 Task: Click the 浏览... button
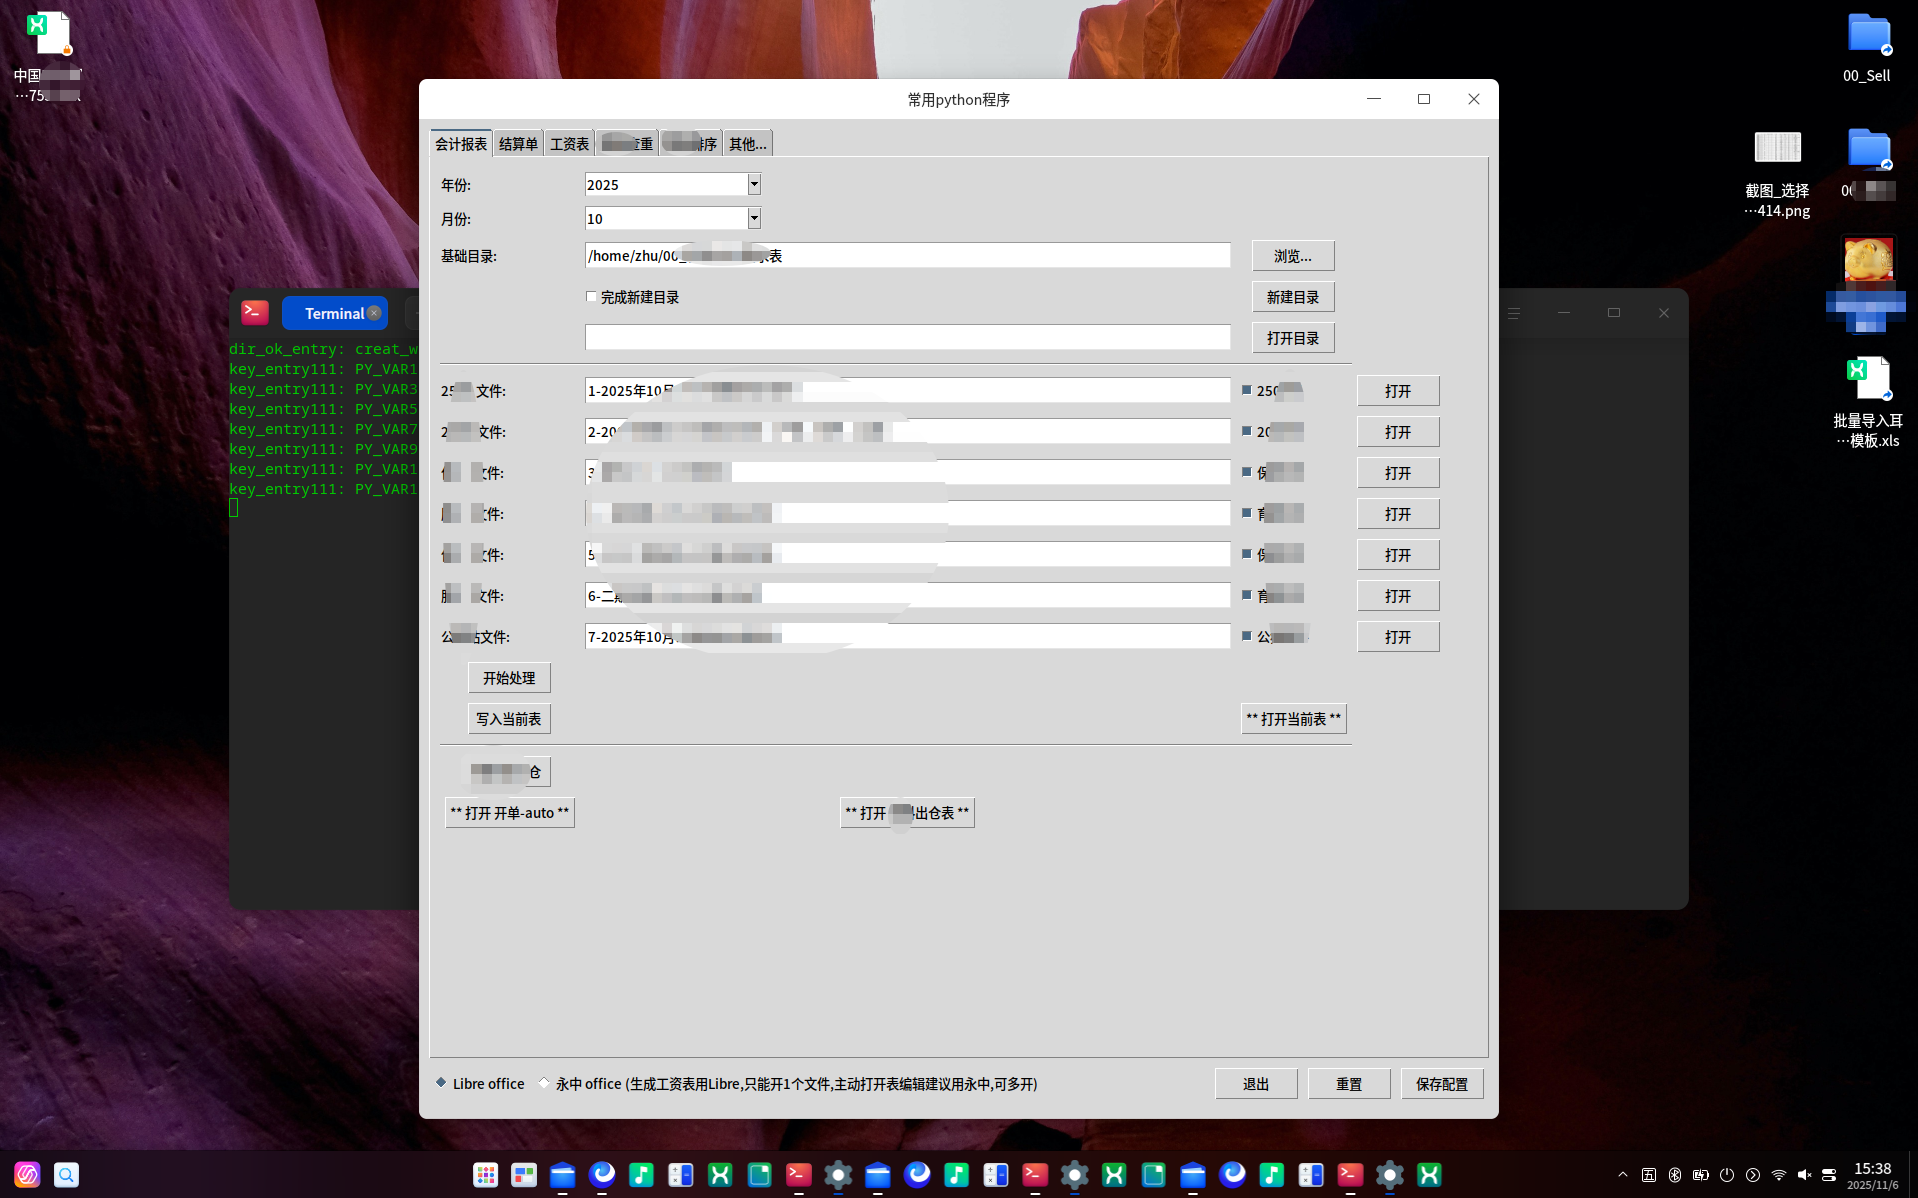tap(1293, 256)
